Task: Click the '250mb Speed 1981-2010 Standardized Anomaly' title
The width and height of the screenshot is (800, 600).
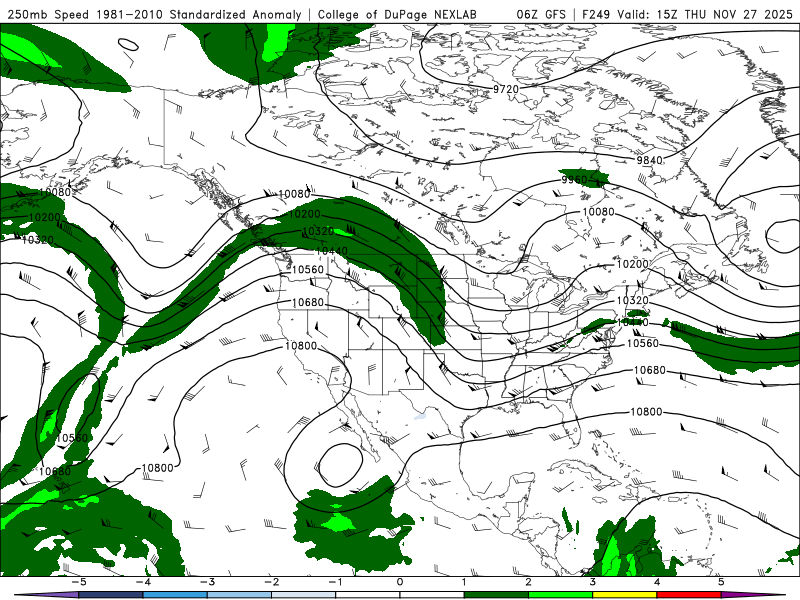Action: [154, 14]
